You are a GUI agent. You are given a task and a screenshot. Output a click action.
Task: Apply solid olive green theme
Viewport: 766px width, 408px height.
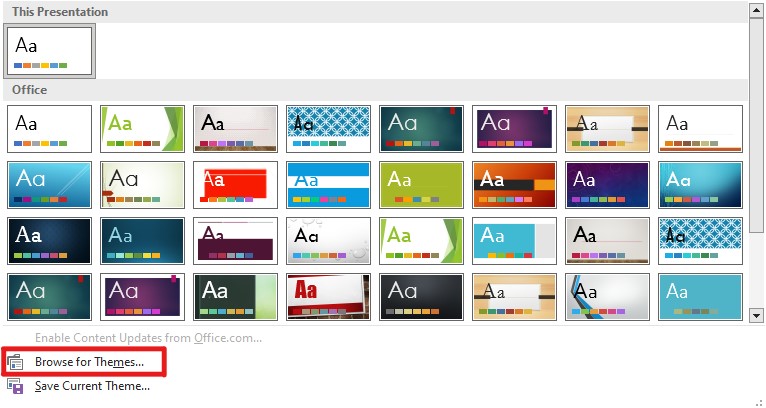click(421, 185)
